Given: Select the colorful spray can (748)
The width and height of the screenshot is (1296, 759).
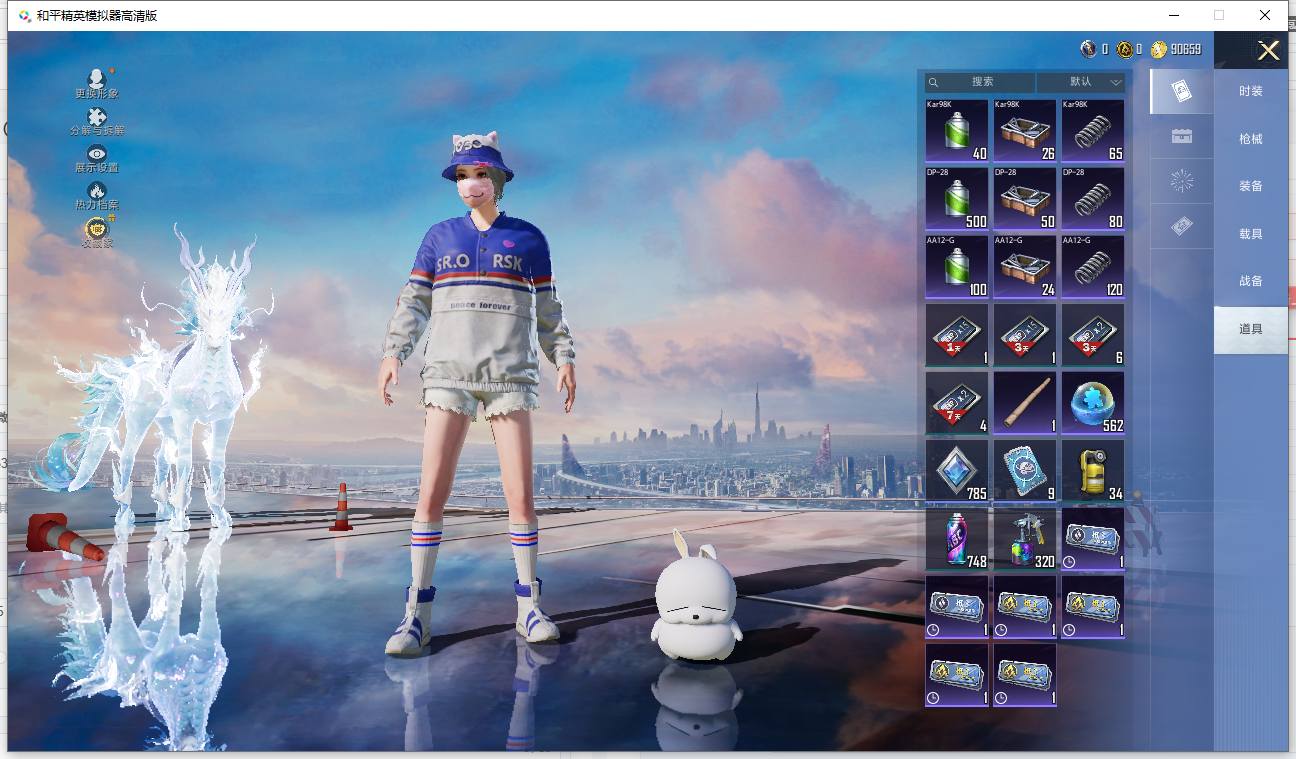Looking at the screenshot, I should 957,539.
